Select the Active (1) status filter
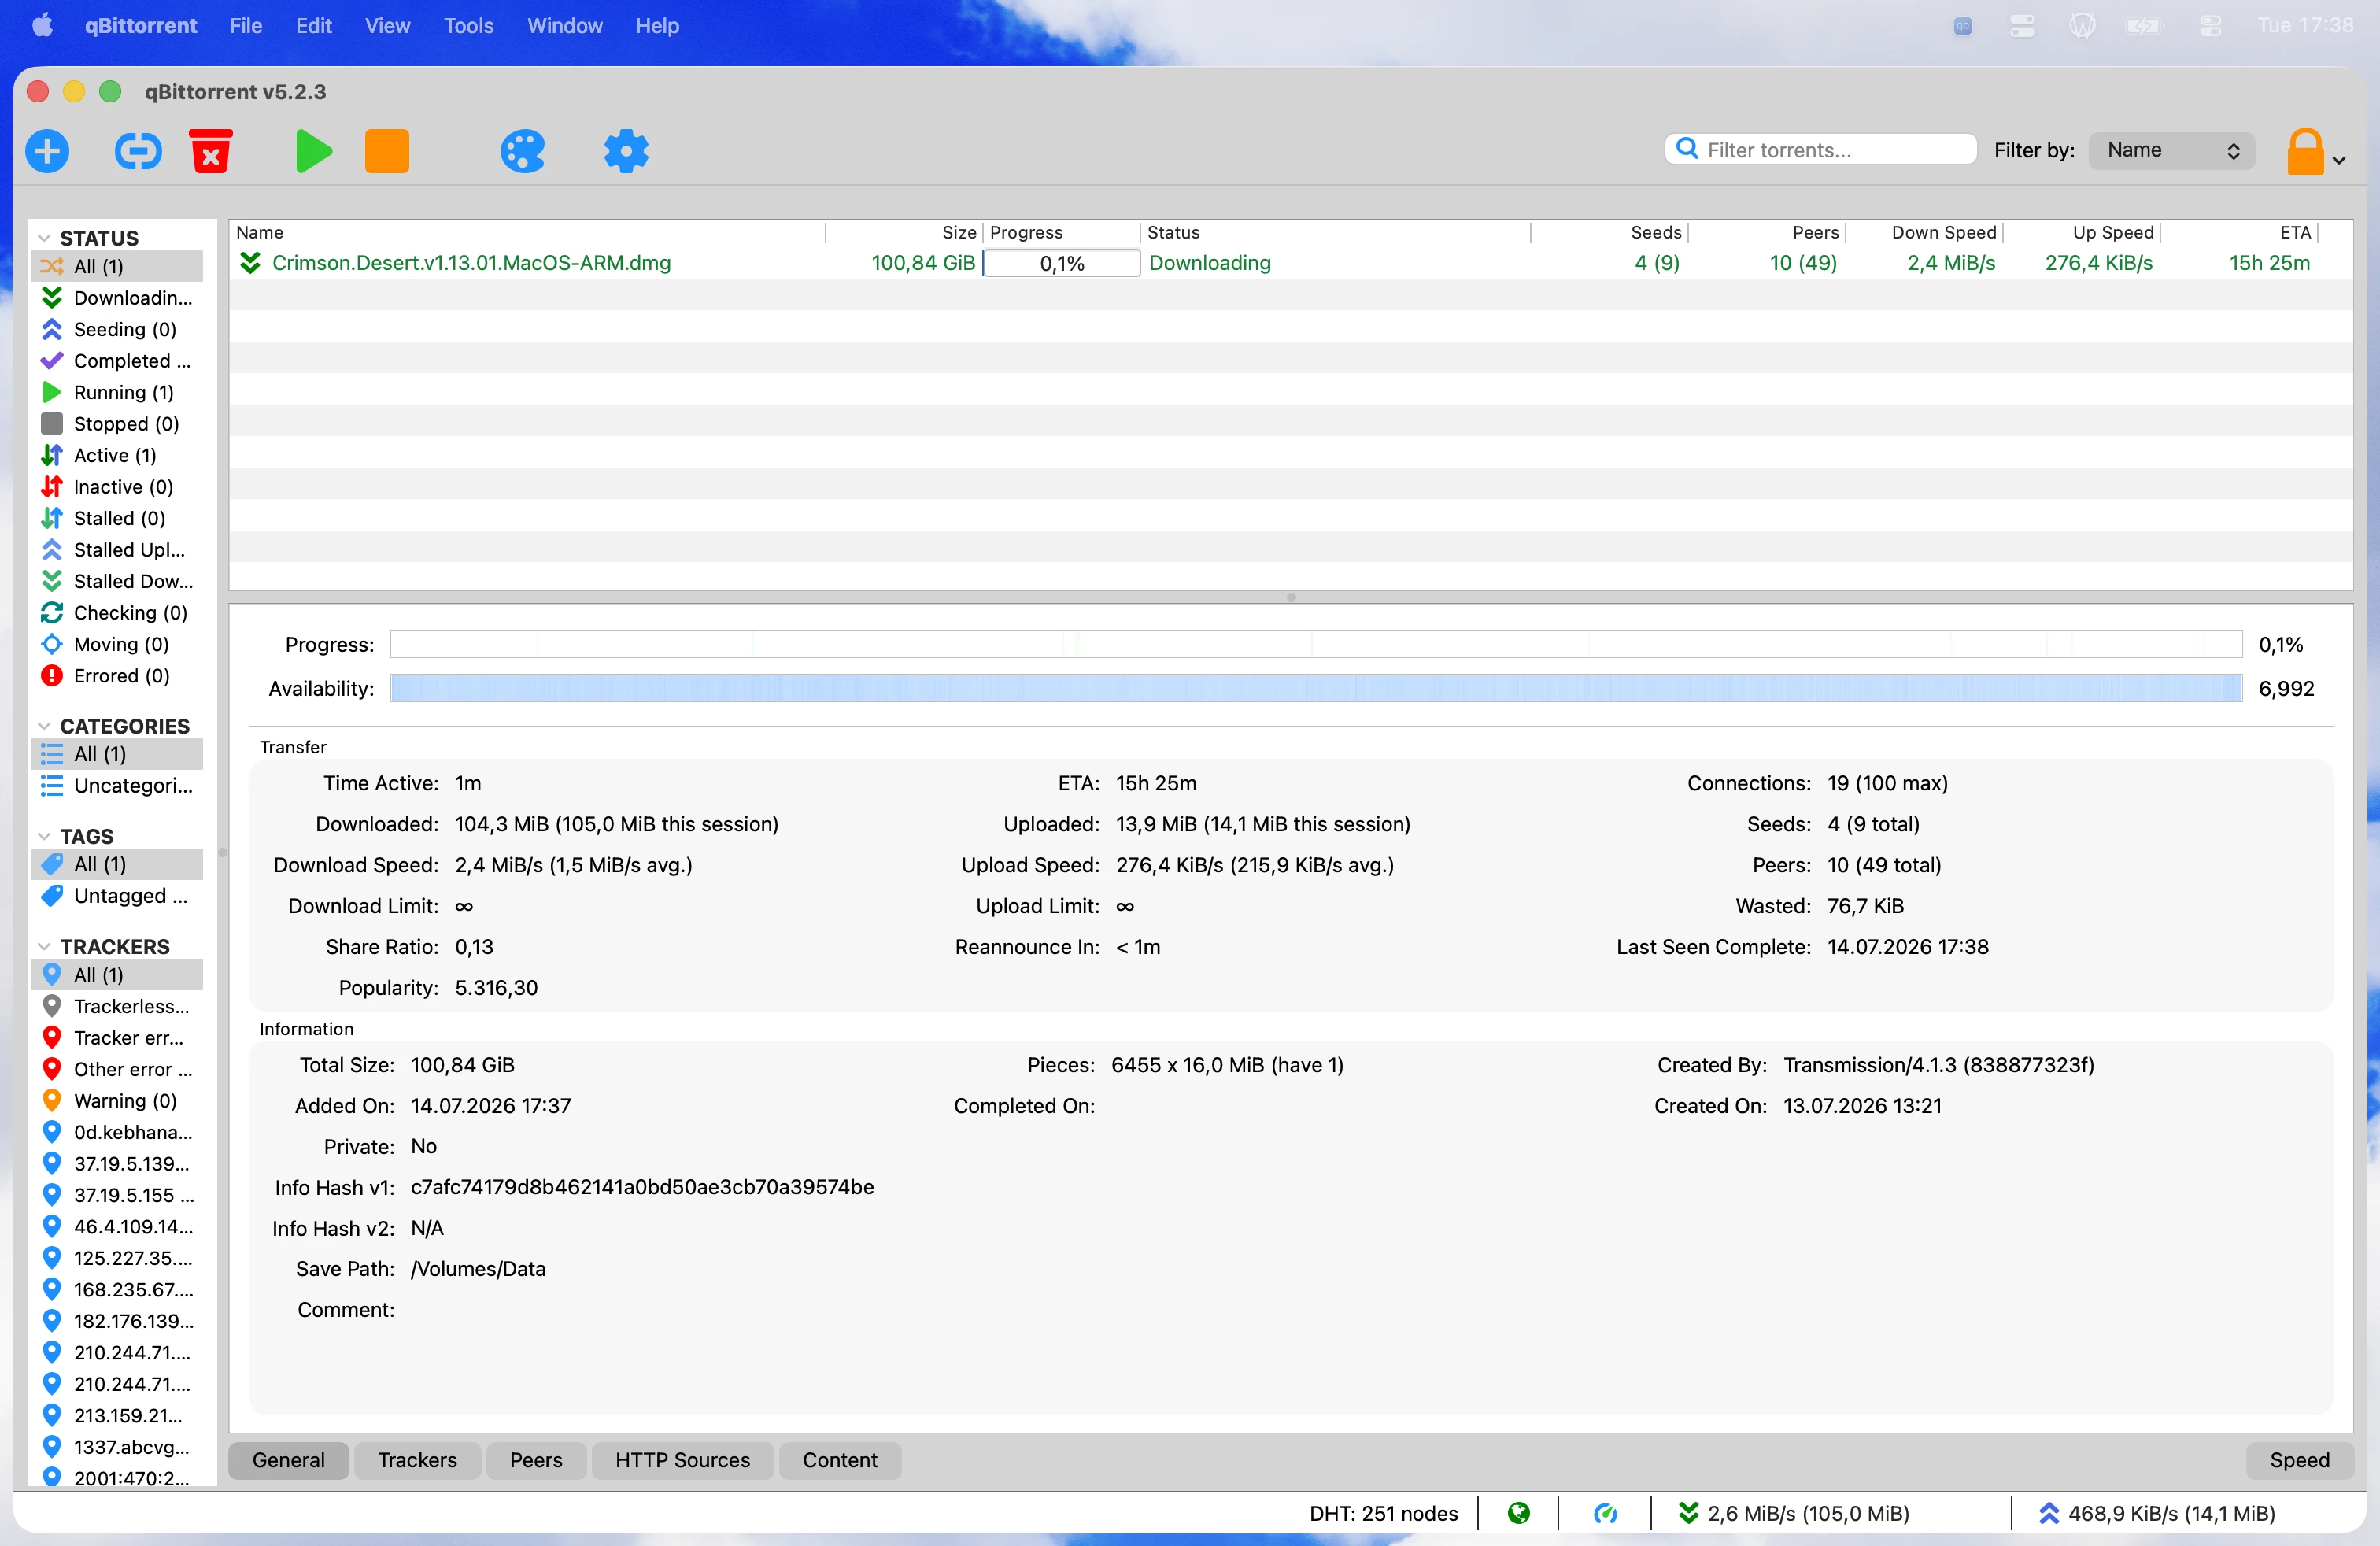 point(118,455)
